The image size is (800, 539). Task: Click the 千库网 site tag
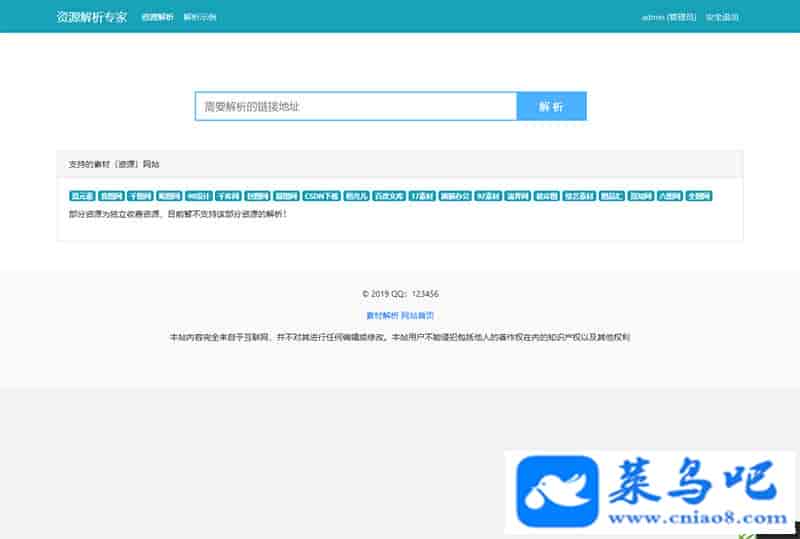coord(228,196)
